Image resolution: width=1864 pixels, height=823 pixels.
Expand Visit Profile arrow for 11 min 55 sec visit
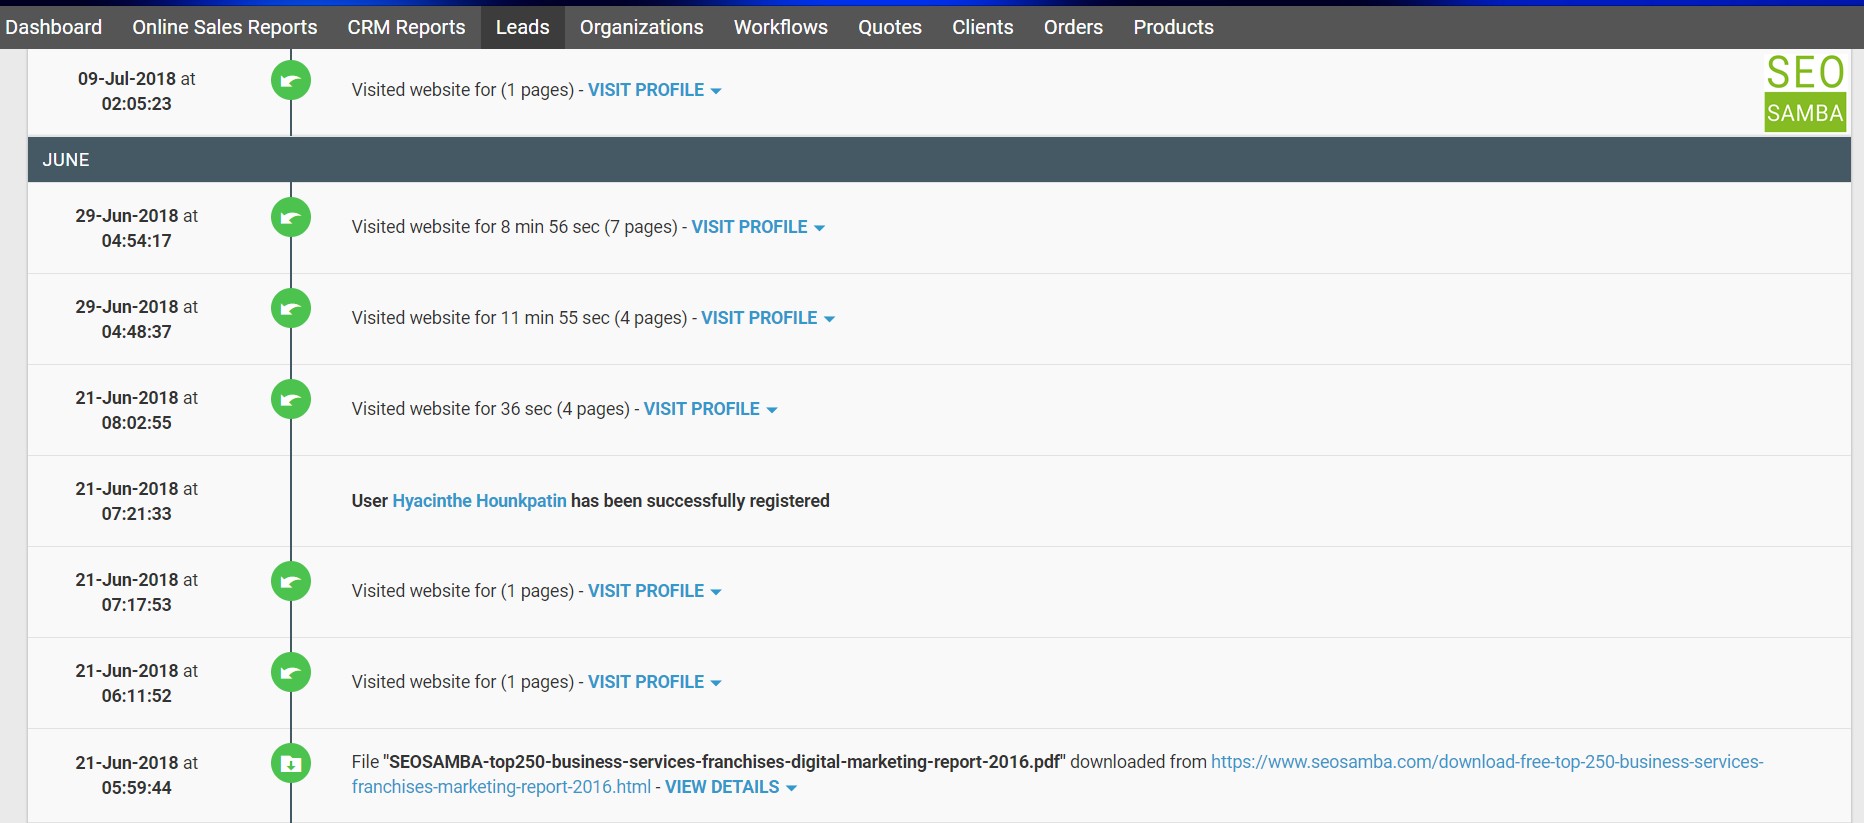830,319
